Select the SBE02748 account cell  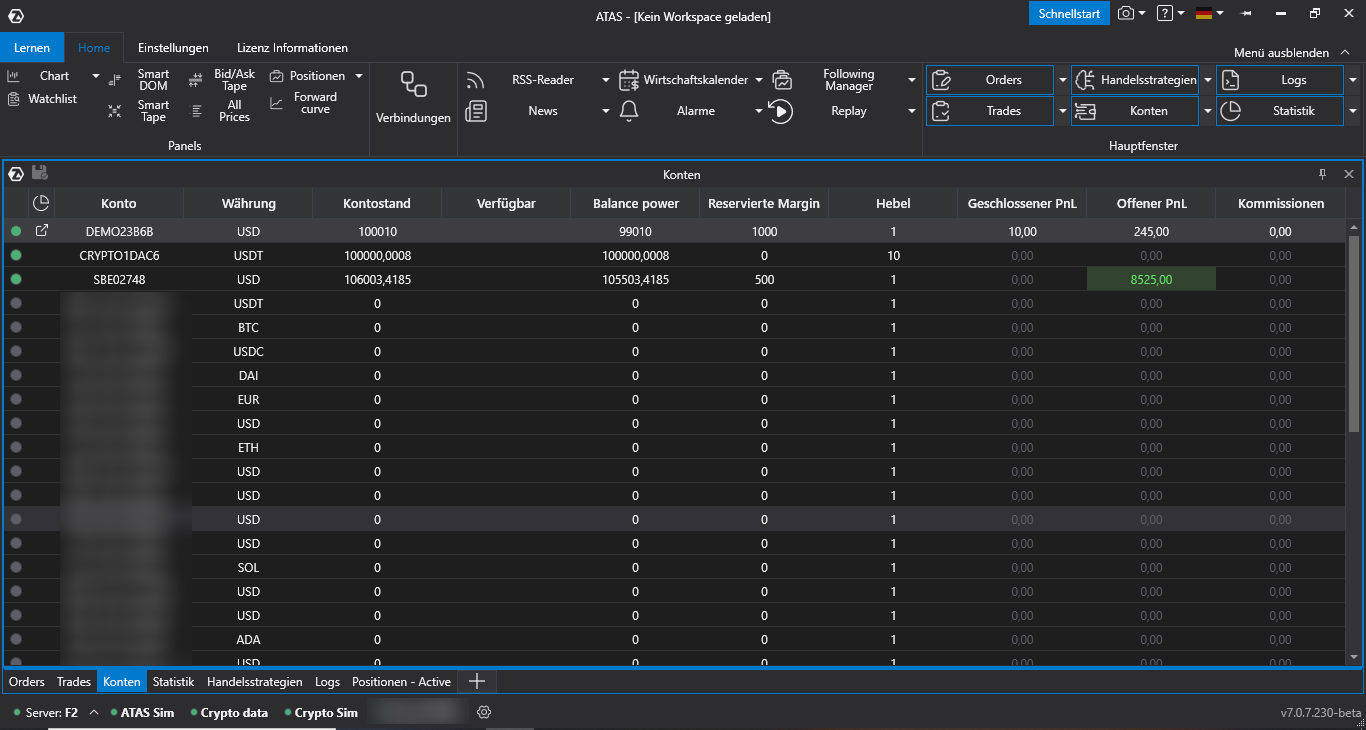(x=119, y=280)
